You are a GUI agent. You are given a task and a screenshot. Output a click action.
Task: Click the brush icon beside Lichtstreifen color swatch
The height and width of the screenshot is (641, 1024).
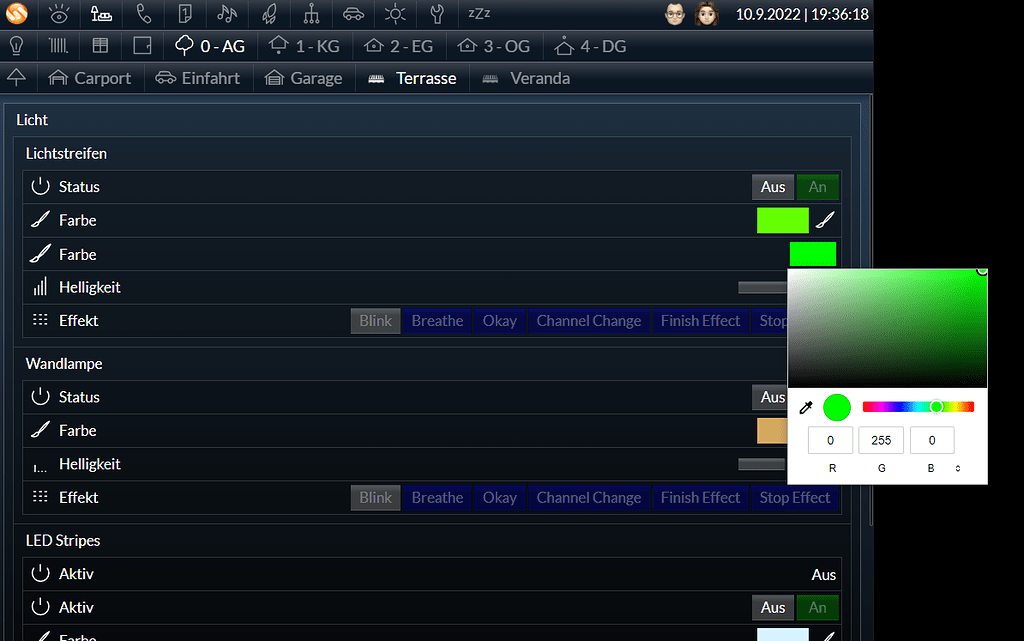coord(825,220)
